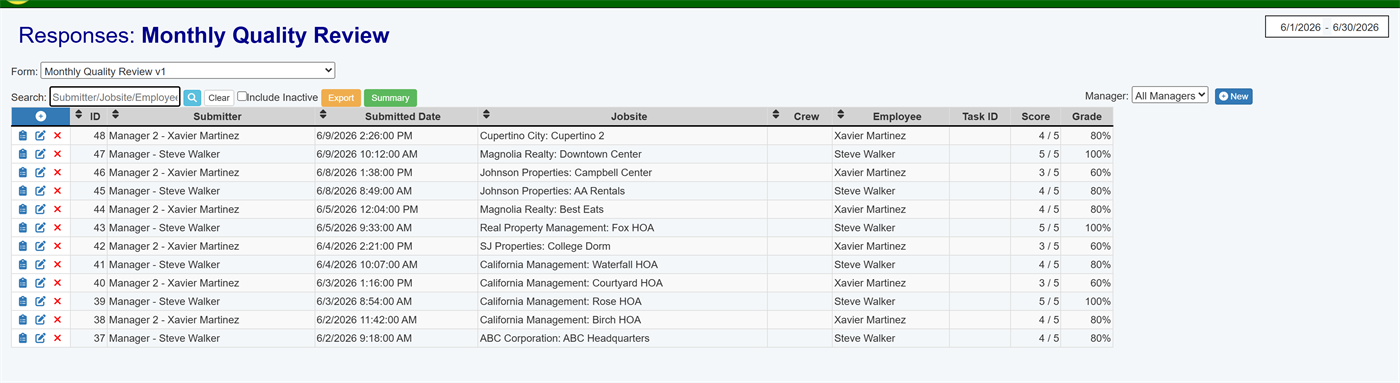Click jobsite California Management: Waterfall HOA
The image size is (1400, 383).
tap(570, 265)
